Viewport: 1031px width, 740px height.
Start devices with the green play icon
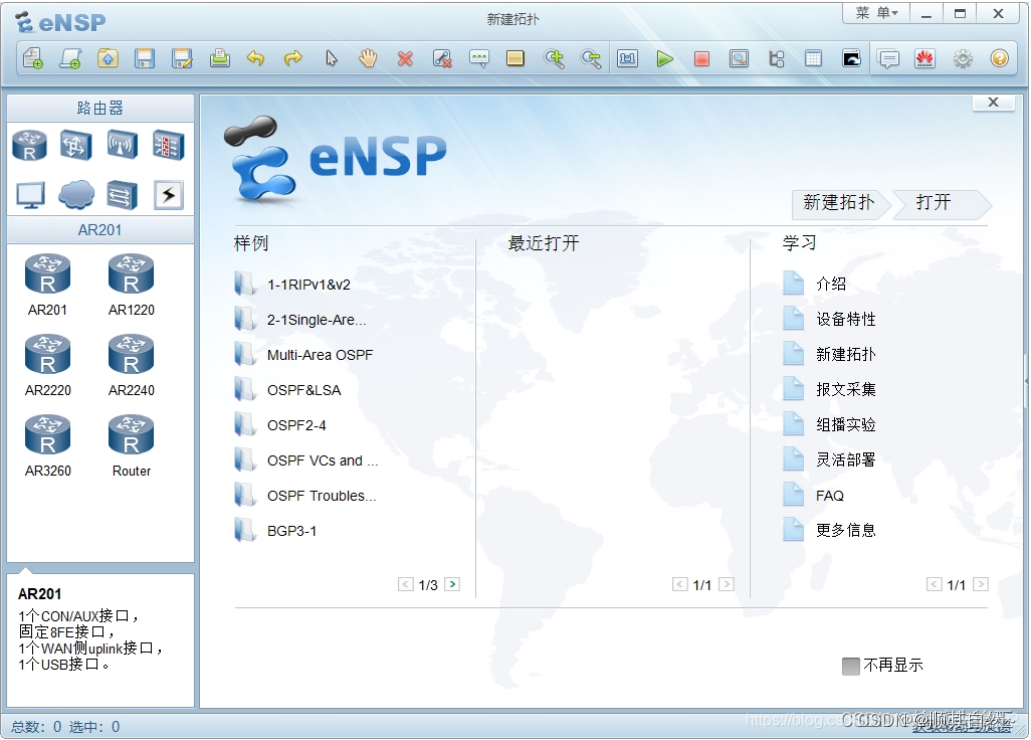tap(665, 59)
